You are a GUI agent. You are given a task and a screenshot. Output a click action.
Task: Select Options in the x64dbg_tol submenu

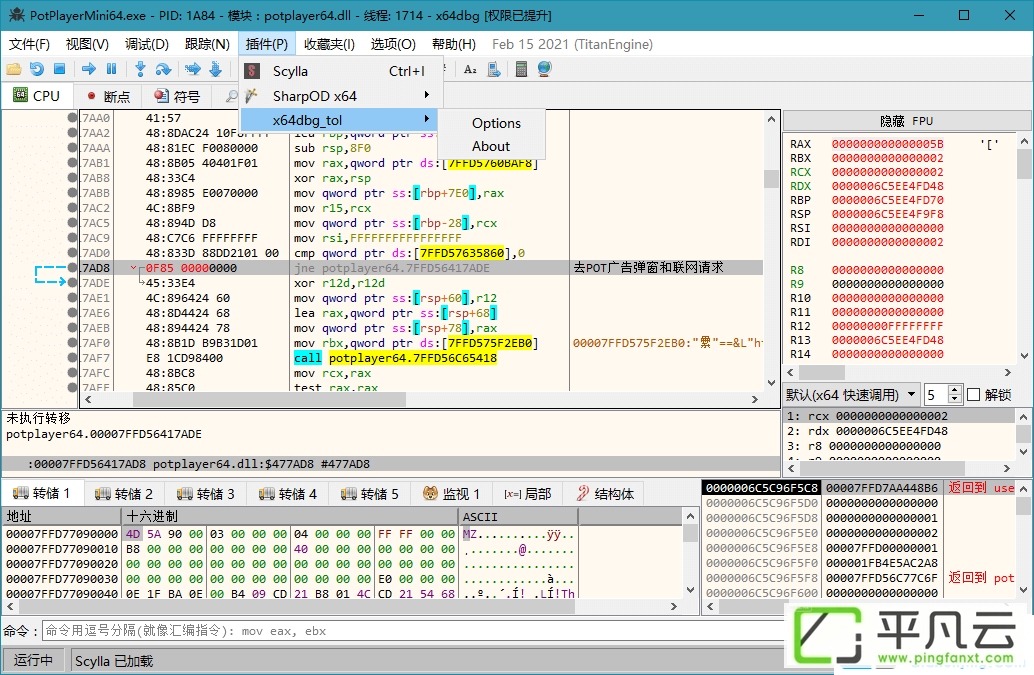point(496,123)
